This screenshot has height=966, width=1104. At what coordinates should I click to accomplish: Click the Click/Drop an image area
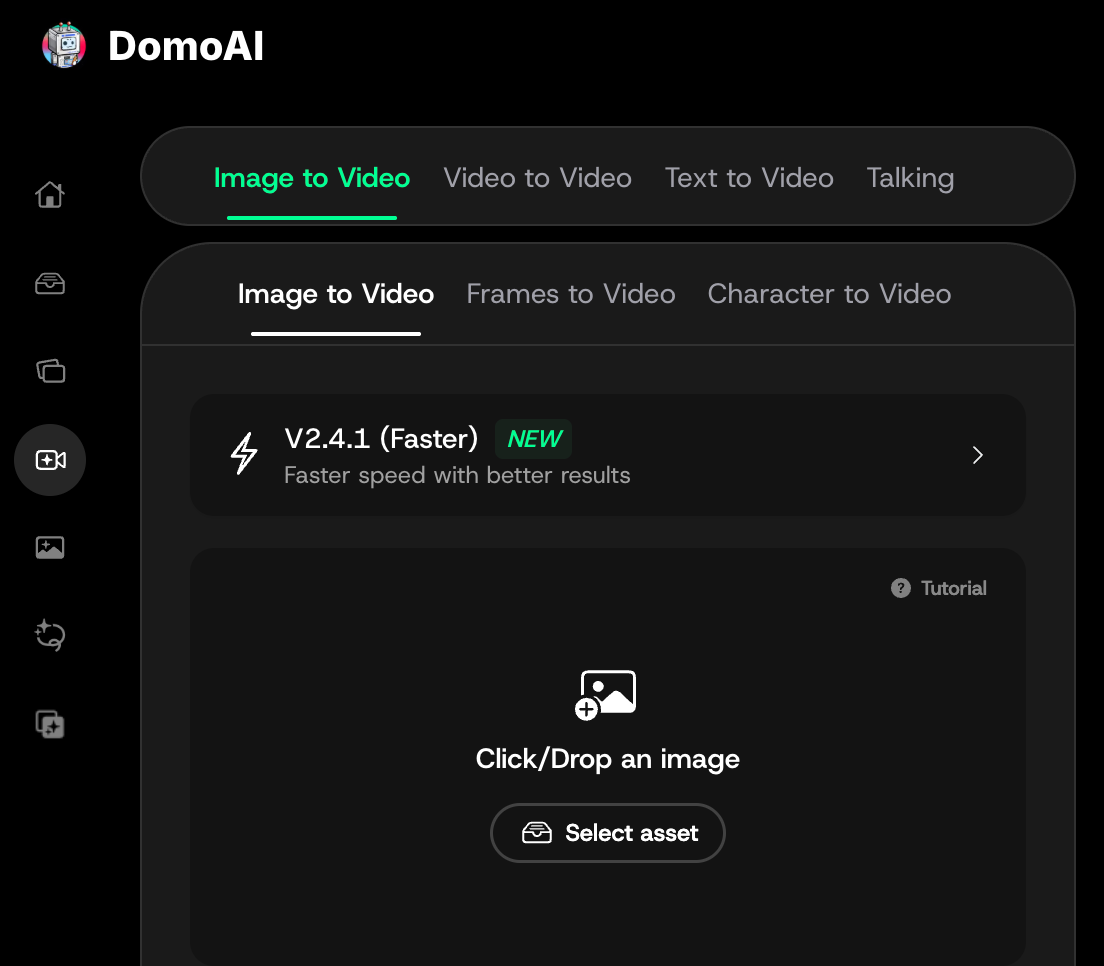pos(607,759)
